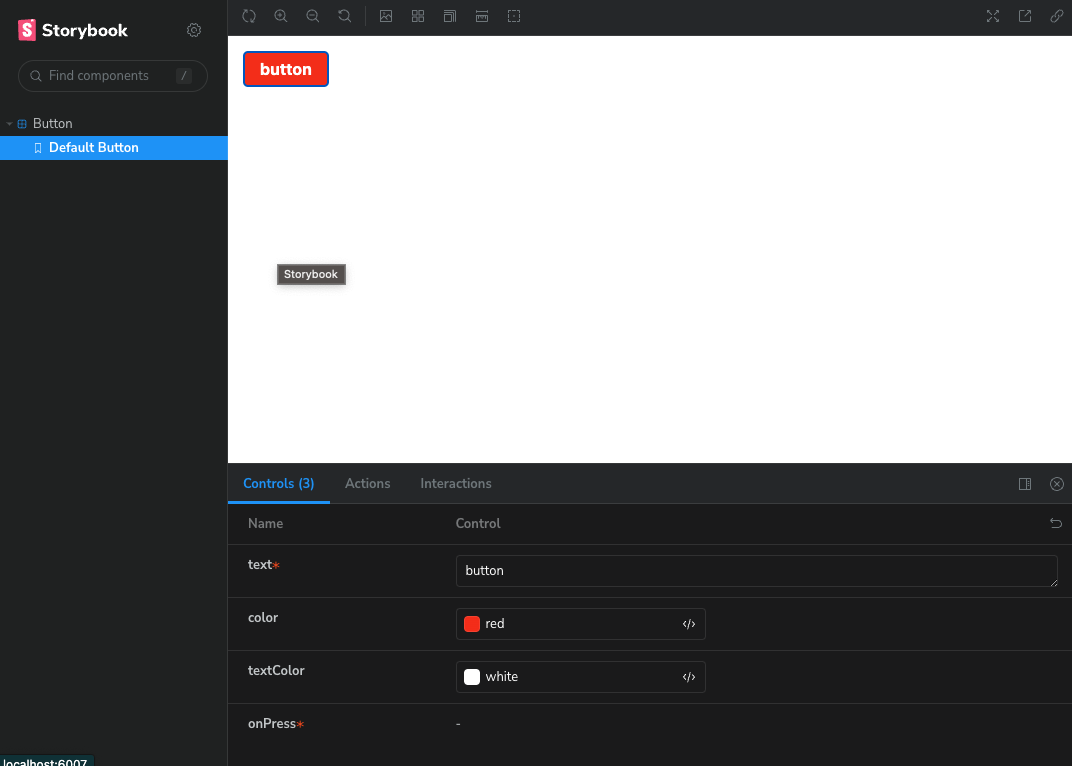Screen dimensions: 1072x766
Task: Change the addon panel orientation icon
Action: pos(1025,484)
